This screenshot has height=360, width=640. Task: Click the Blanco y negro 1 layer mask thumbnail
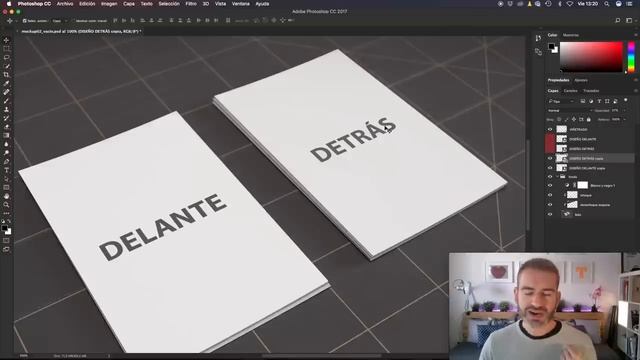(x=582, y=185)
